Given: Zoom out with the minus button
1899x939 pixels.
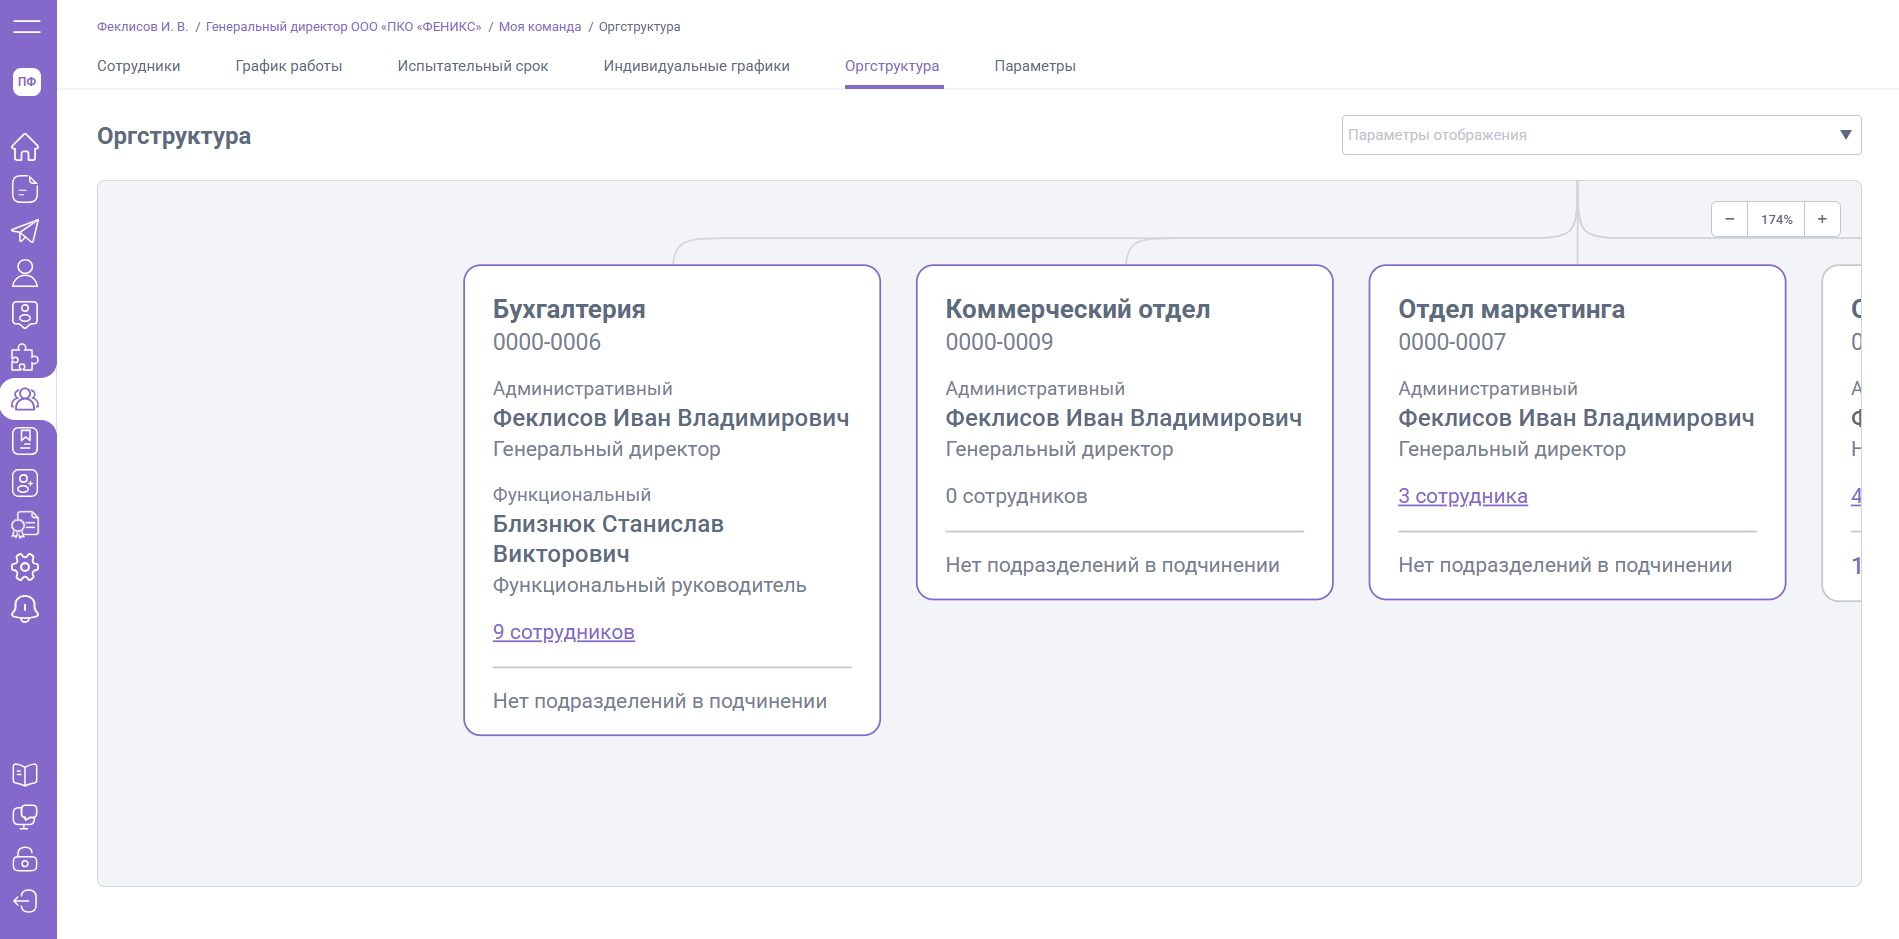Looking at the screenshot, I should pos(1729,219).
